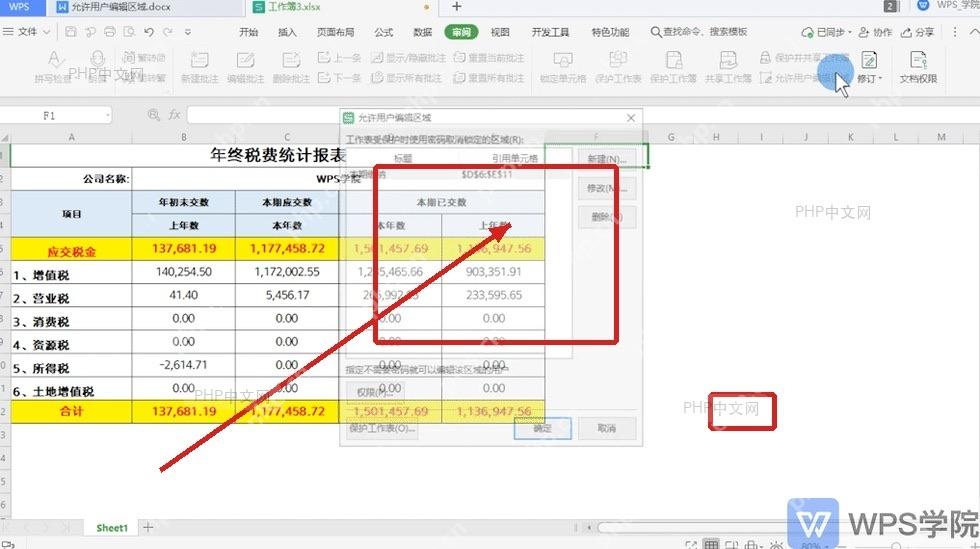The image size is (980, 549).
Task: Toggle 显示所有批注 show all comments
Action: pyautogui.click(x=406, y=78)
